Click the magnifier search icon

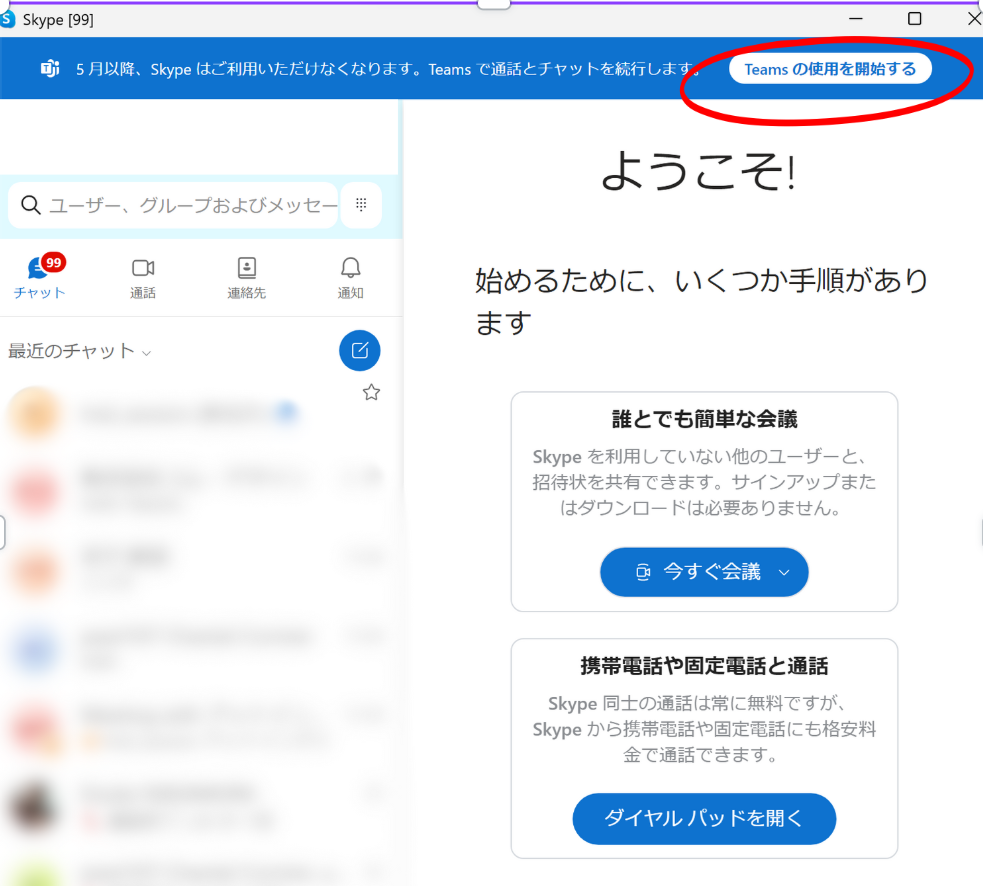(31, 205)
